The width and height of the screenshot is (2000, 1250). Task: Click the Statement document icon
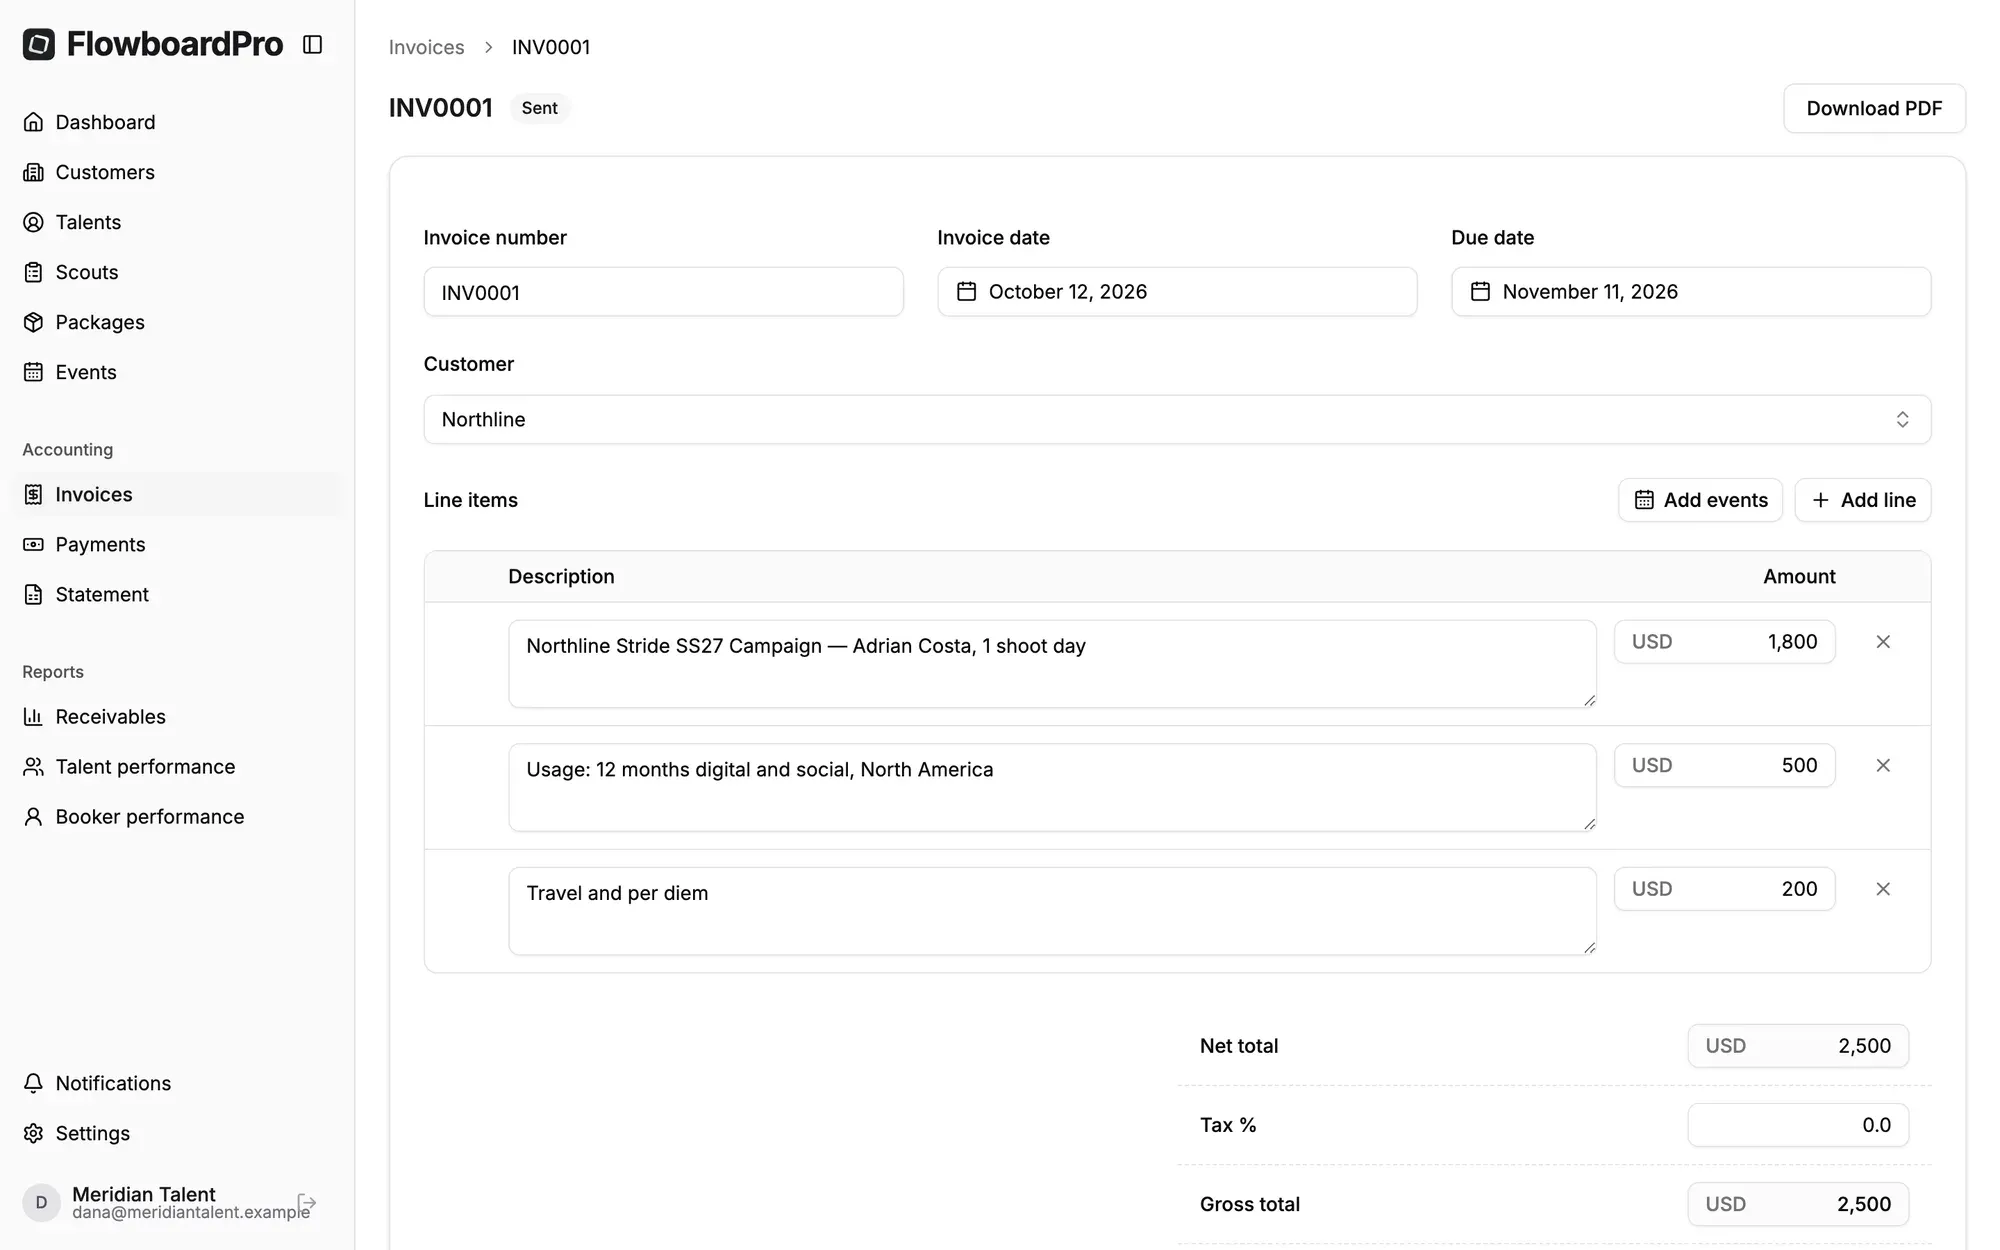(x=34, y=594)
